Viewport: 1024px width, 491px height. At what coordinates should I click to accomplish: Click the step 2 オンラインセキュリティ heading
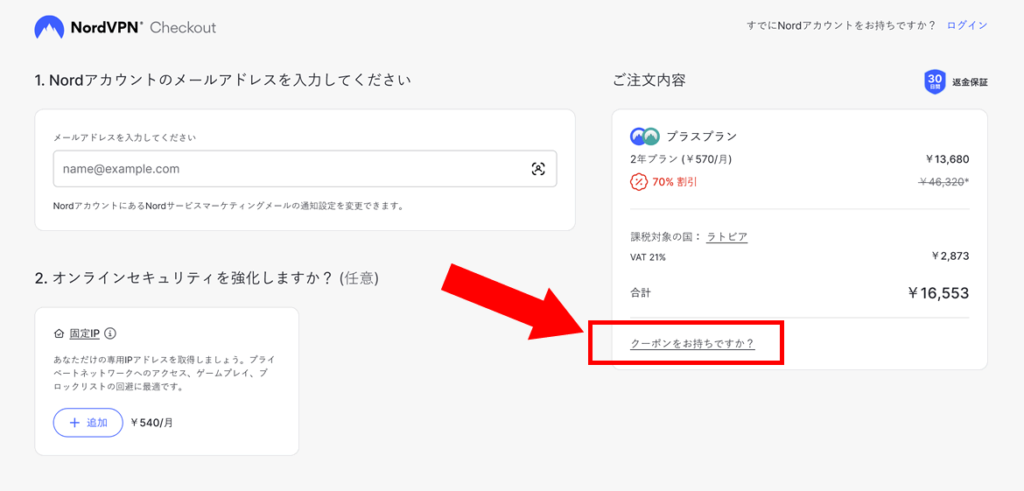pyautogui.click(x=206, y=278)
